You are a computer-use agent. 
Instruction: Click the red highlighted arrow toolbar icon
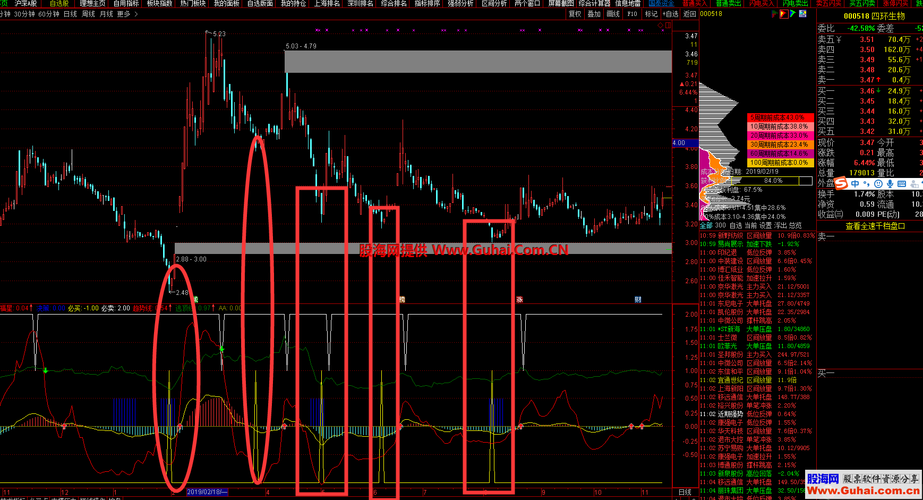[784, 14]
